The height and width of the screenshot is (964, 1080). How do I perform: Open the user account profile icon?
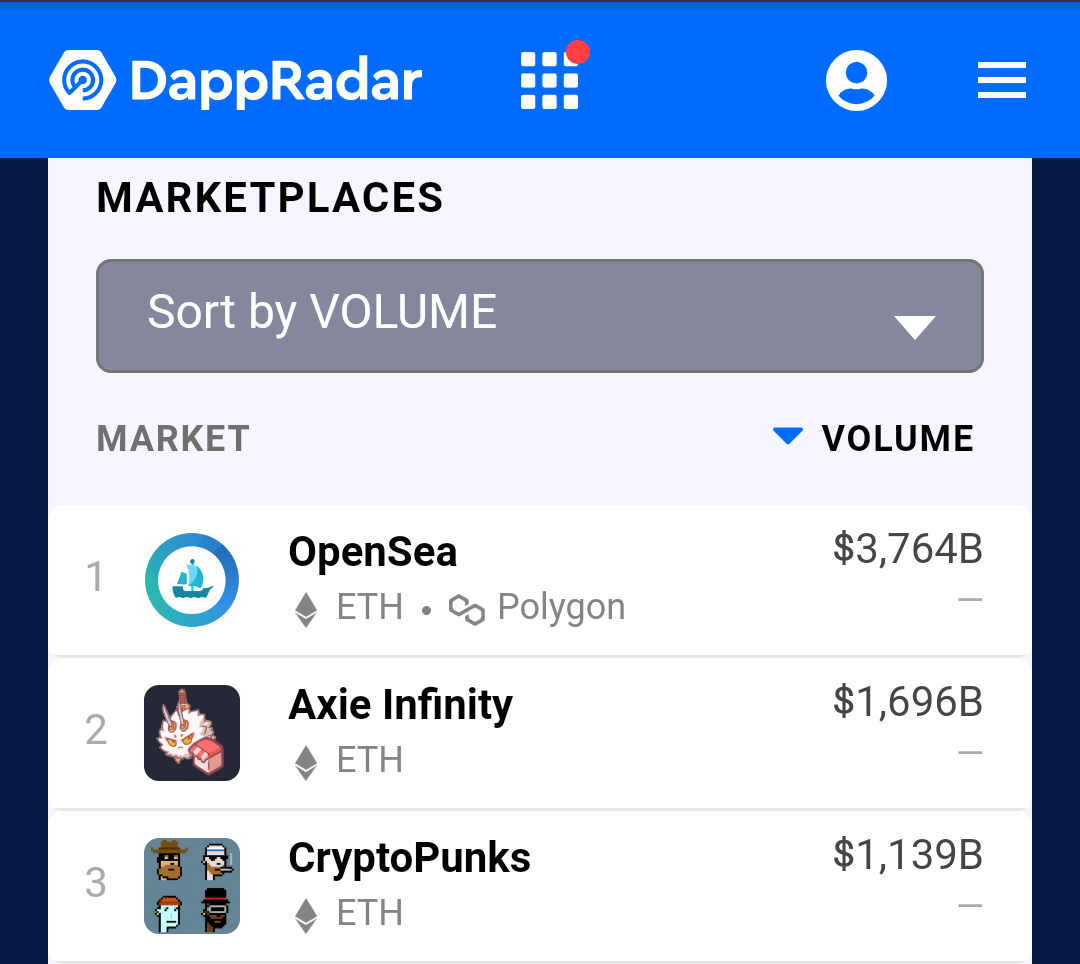856,80
